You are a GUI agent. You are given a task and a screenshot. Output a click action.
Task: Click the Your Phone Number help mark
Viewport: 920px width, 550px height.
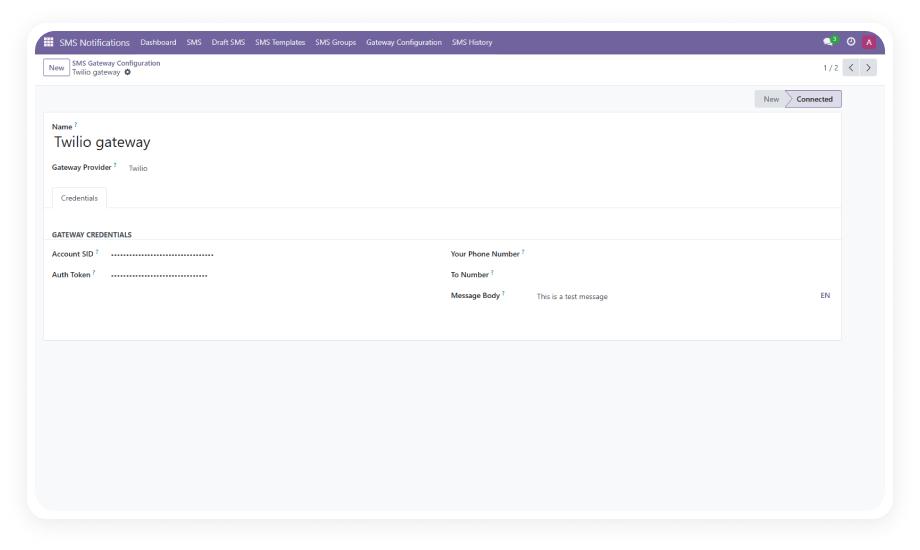pos(523,251)
